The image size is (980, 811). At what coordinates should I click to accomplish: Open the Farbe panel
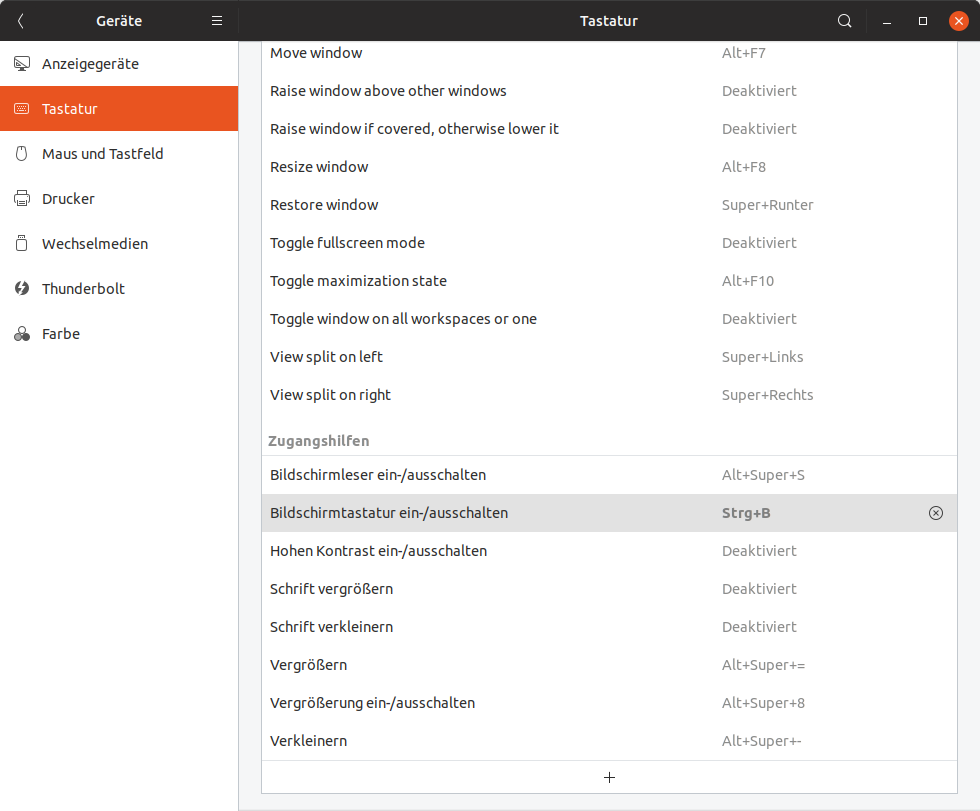pos(119,334)
